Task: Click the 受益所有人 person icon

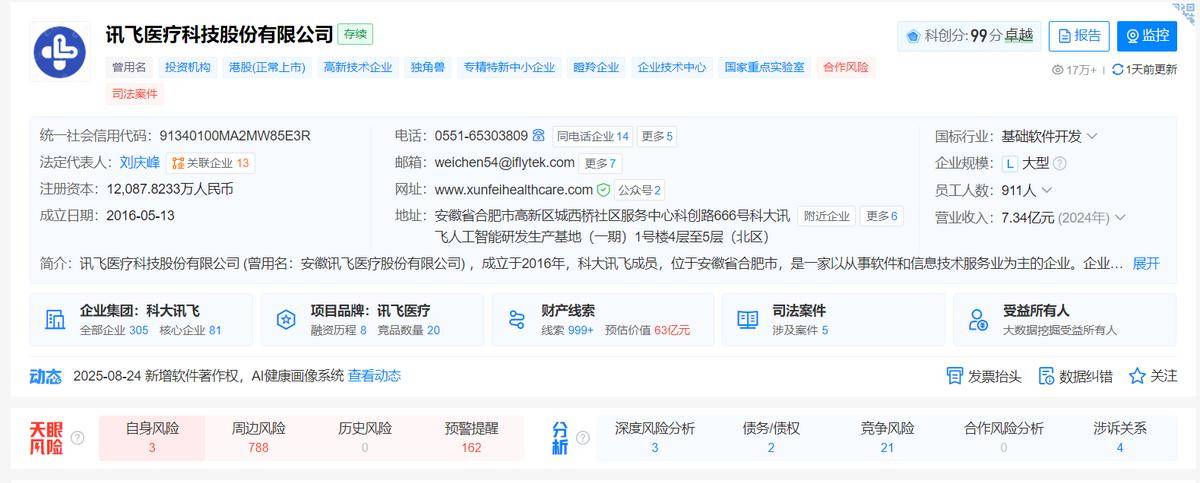Action: click(979, 320)
